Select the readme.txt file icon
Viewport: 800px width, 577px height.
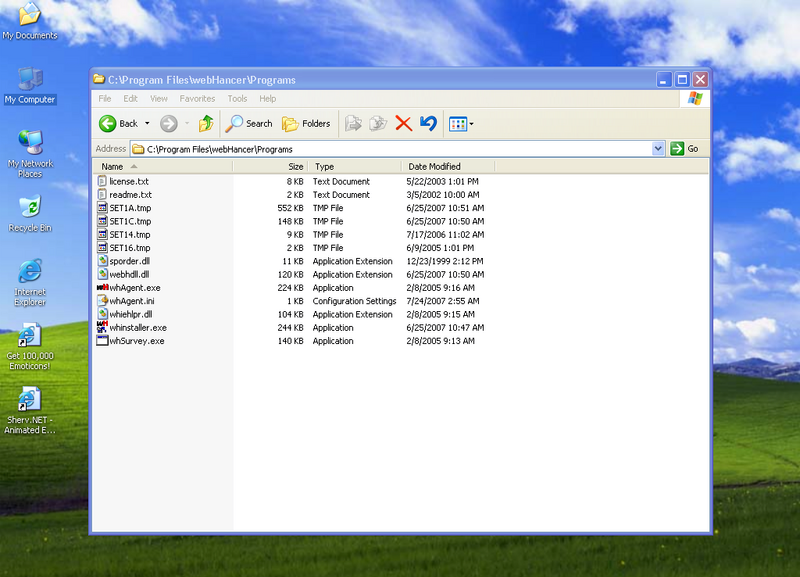click(102, 194)
